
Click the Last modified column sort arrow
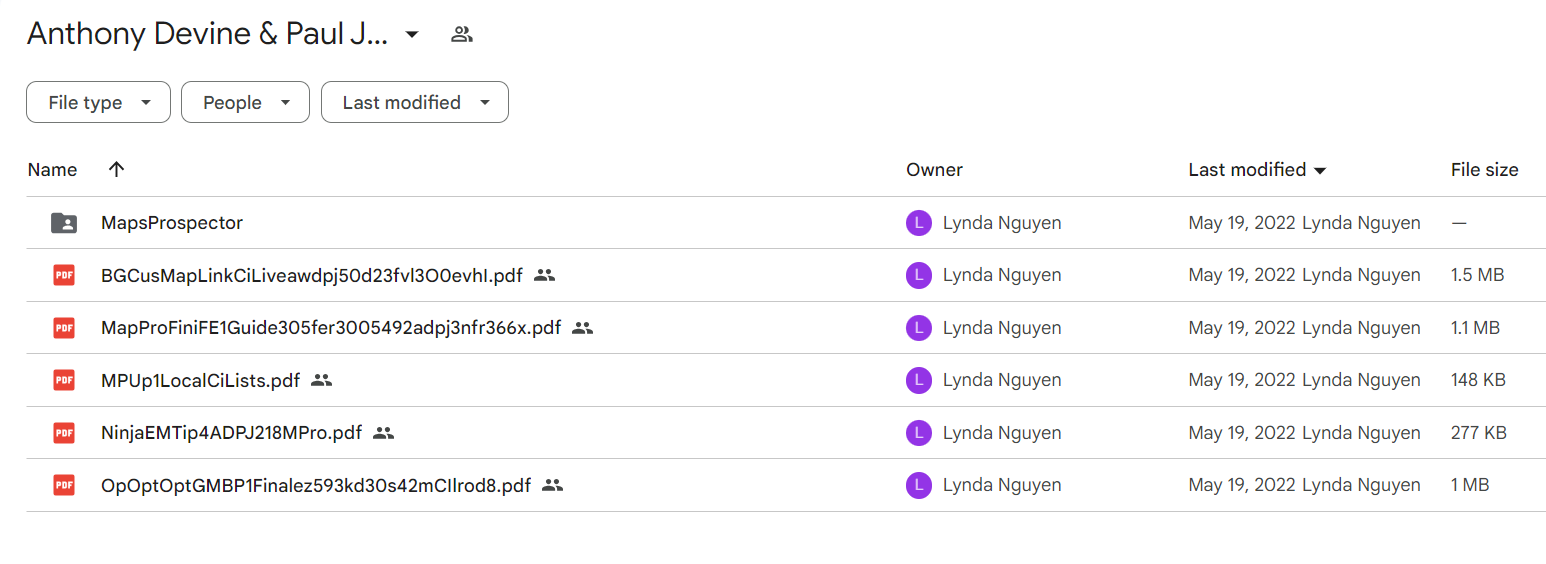point(1320,171)
